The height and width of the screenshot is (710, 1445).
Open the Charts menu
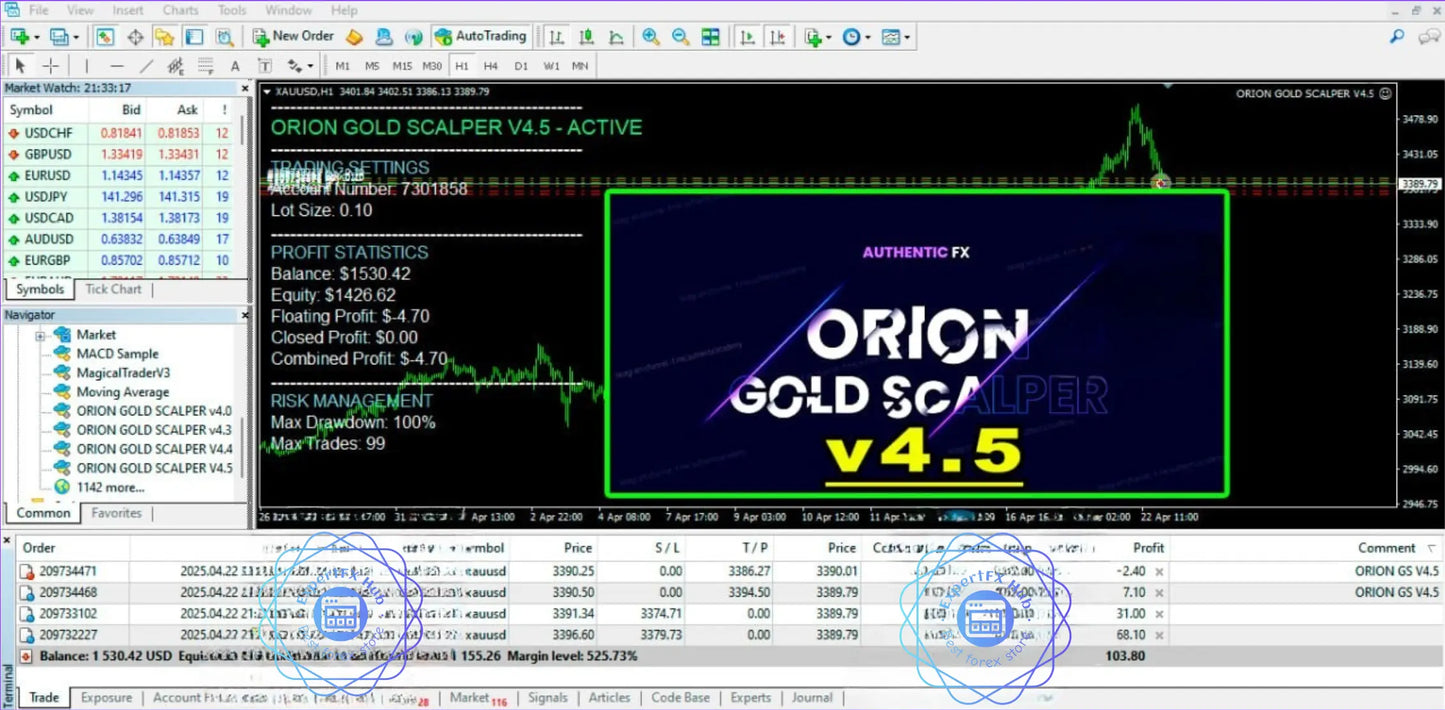181,10
